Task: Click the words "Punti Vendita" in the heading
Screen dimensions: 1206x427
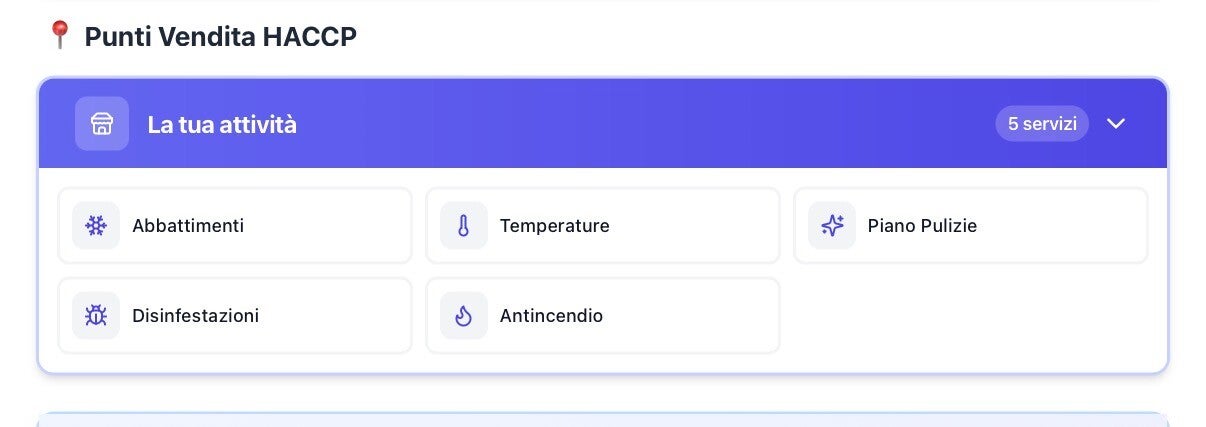Action: pyautogui.click(x=169, y=37)
